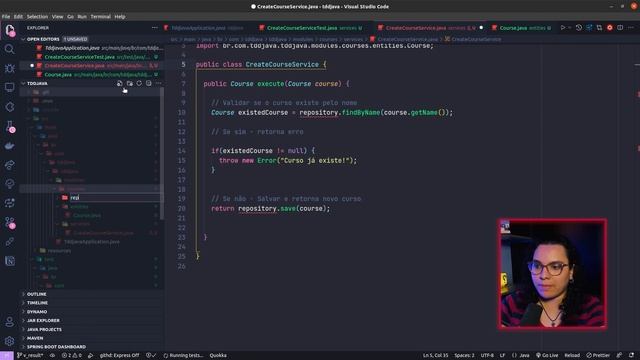
Task: Switch to Course.java editor tab
Action: [x=522, y=28]
